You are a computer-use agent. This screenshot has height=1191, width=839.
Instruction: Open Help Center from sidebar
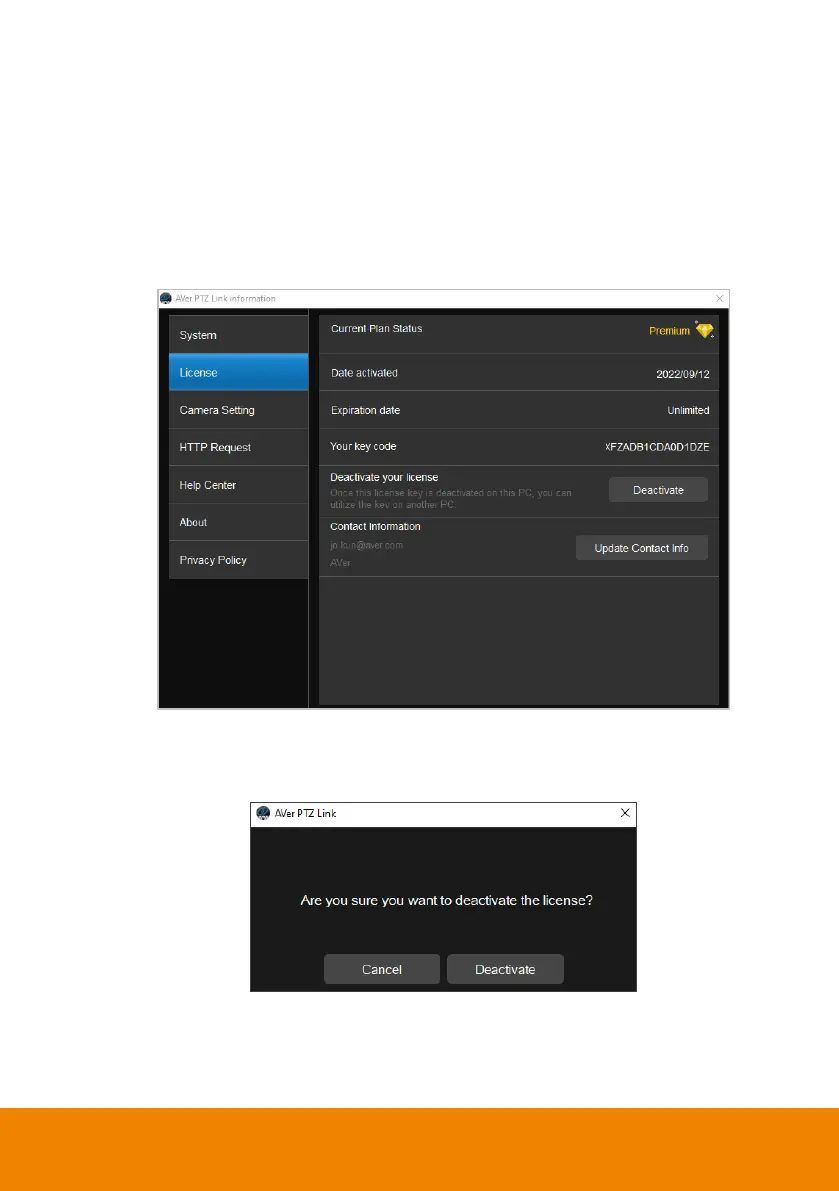click(238, 485)
